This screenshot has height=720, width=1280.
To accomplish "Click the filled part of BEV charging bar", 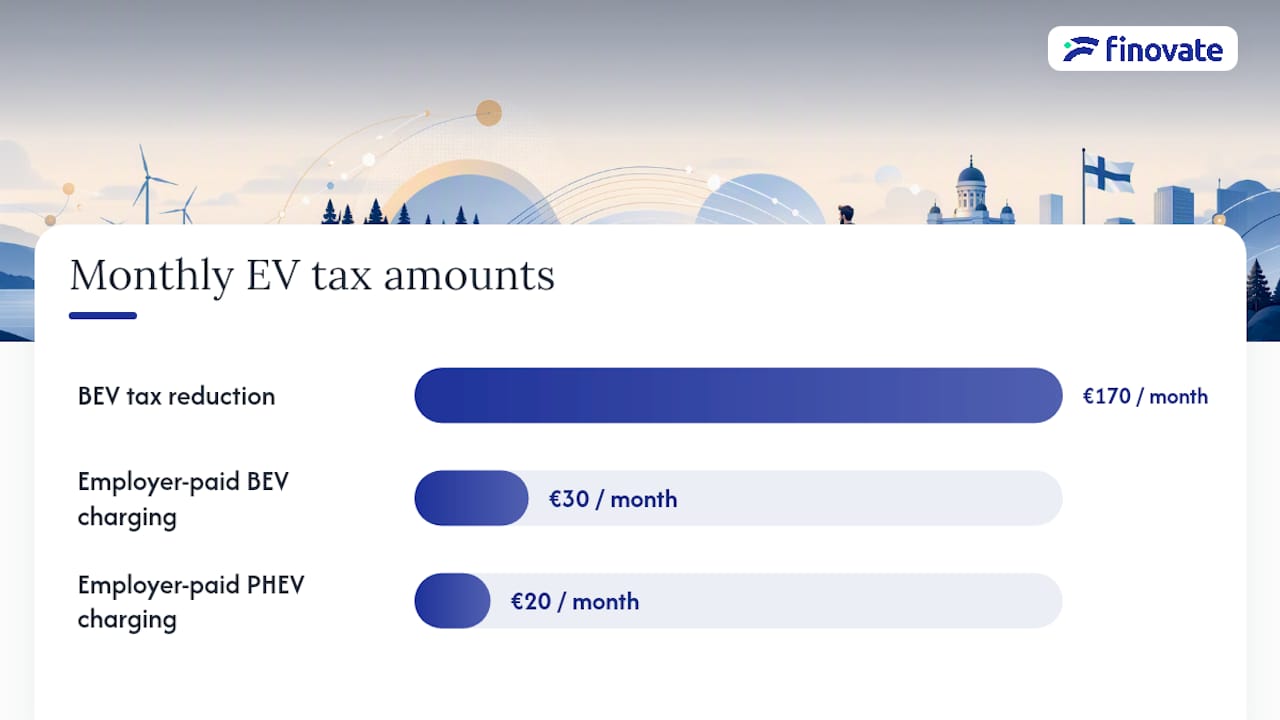I will pyautogui.click(x=471, y=498).
